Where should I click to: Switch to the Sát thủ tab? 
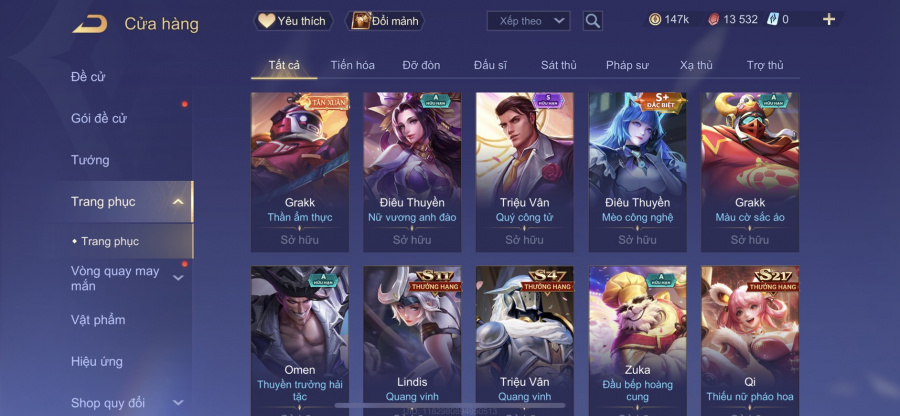point(558,65)
